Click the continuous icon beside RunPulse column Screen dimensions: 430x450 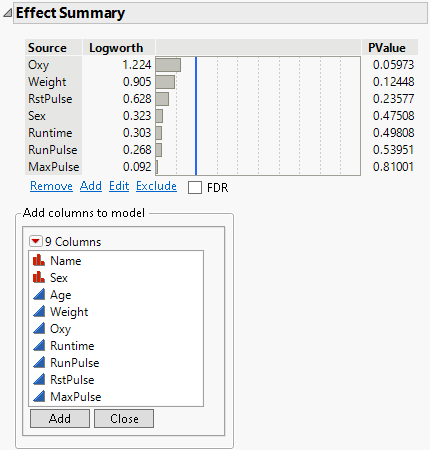[39, 362]
